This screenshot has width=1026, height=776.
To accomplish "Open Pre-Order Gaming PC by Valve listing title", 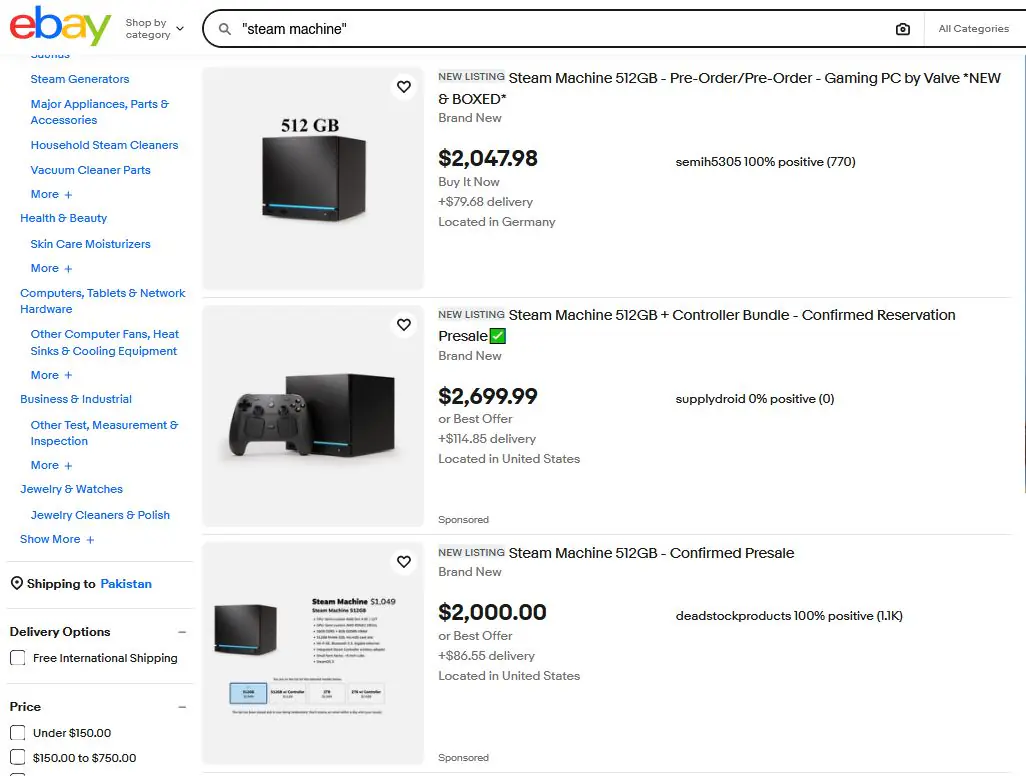I will pyautogui.click(x=720, y=88).
